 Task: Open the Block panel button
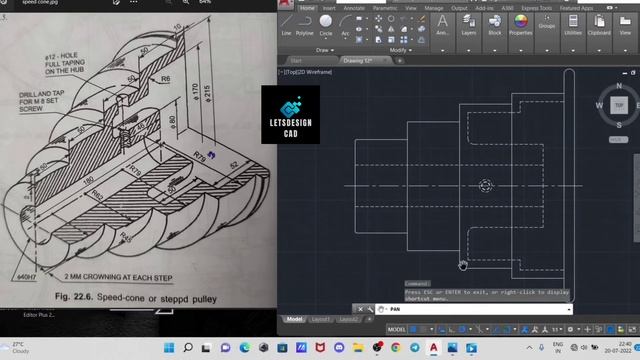point(495,24)
